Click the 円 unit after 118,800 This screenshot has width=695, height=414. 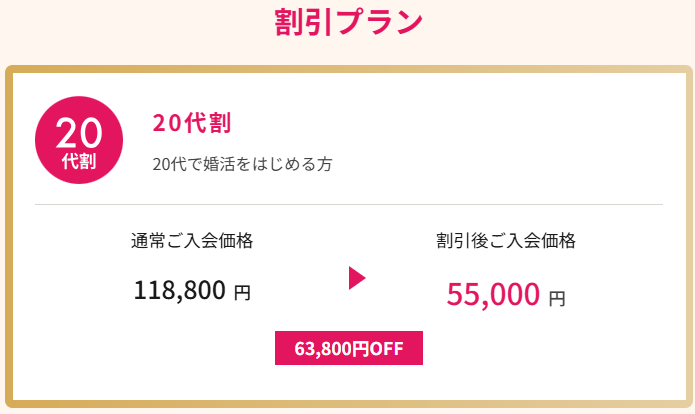(242, 293)
